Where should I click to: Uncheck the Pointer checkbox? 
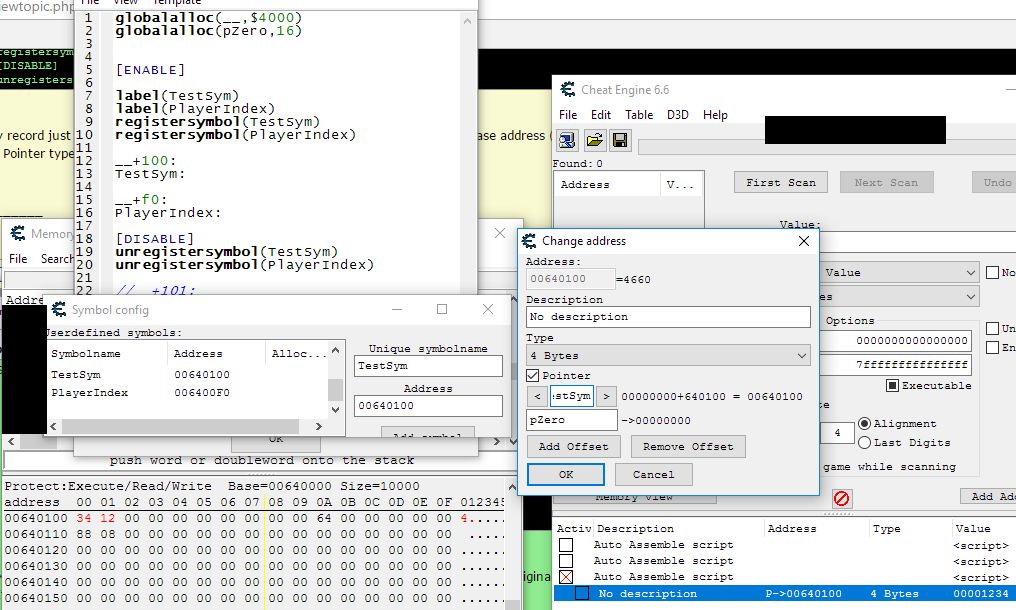coord(533,375)
